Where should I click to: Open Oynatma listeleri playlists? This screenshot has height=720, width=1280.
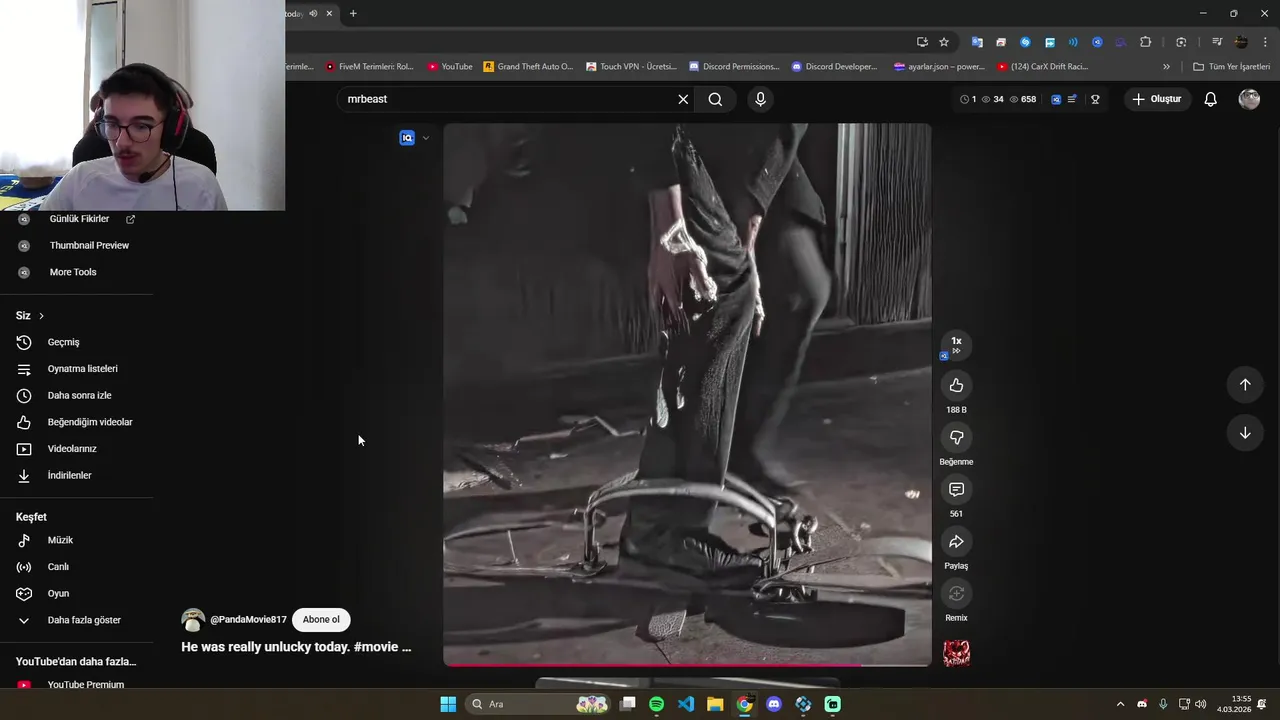coord(82,369)
